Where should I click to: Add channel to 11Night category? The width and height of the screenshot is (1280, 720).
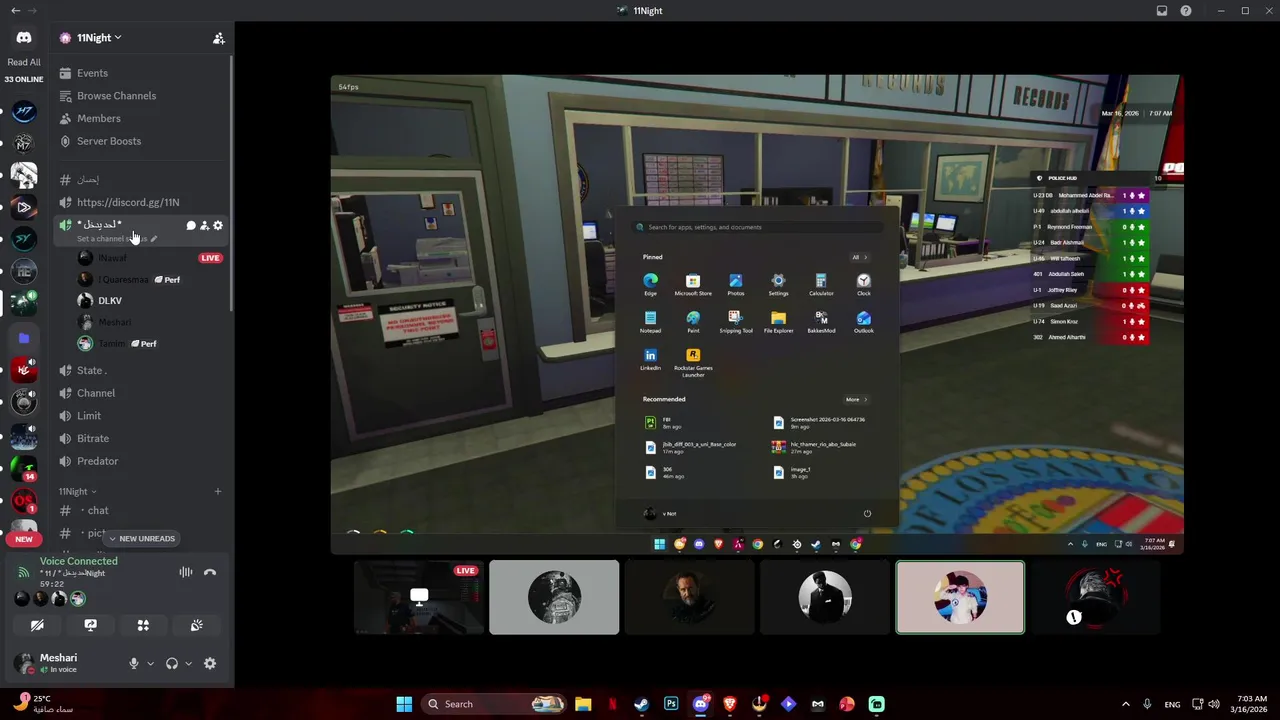(218, 492)
